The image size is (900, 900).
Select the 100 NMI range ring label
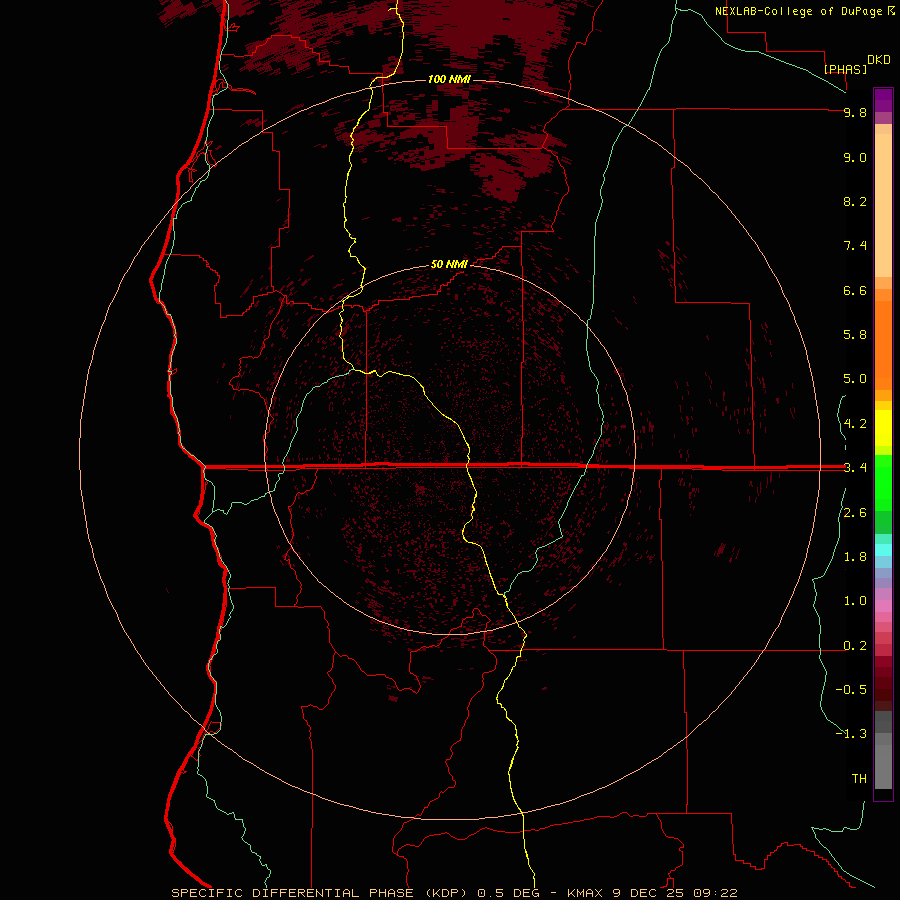coord(449,79)
